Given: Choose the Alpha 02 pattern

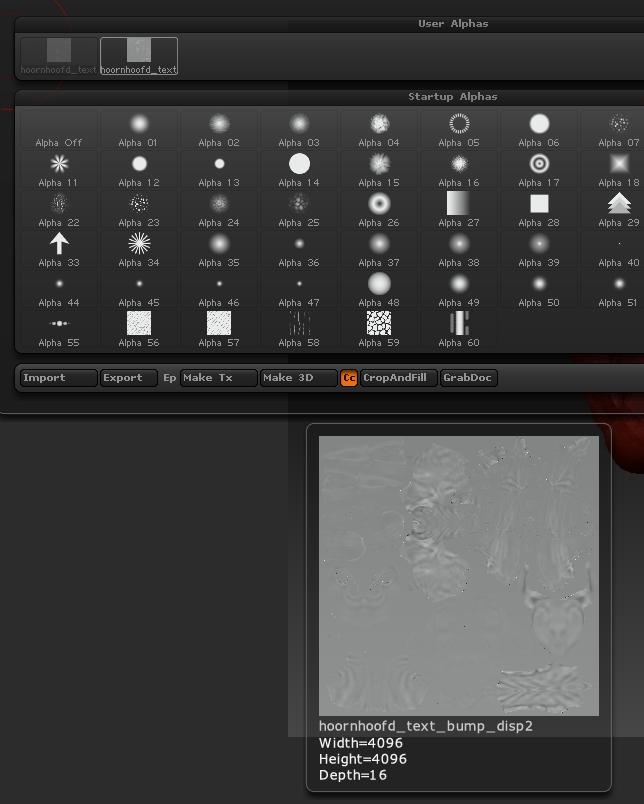Looking at the screenshot, I should 219,130.
